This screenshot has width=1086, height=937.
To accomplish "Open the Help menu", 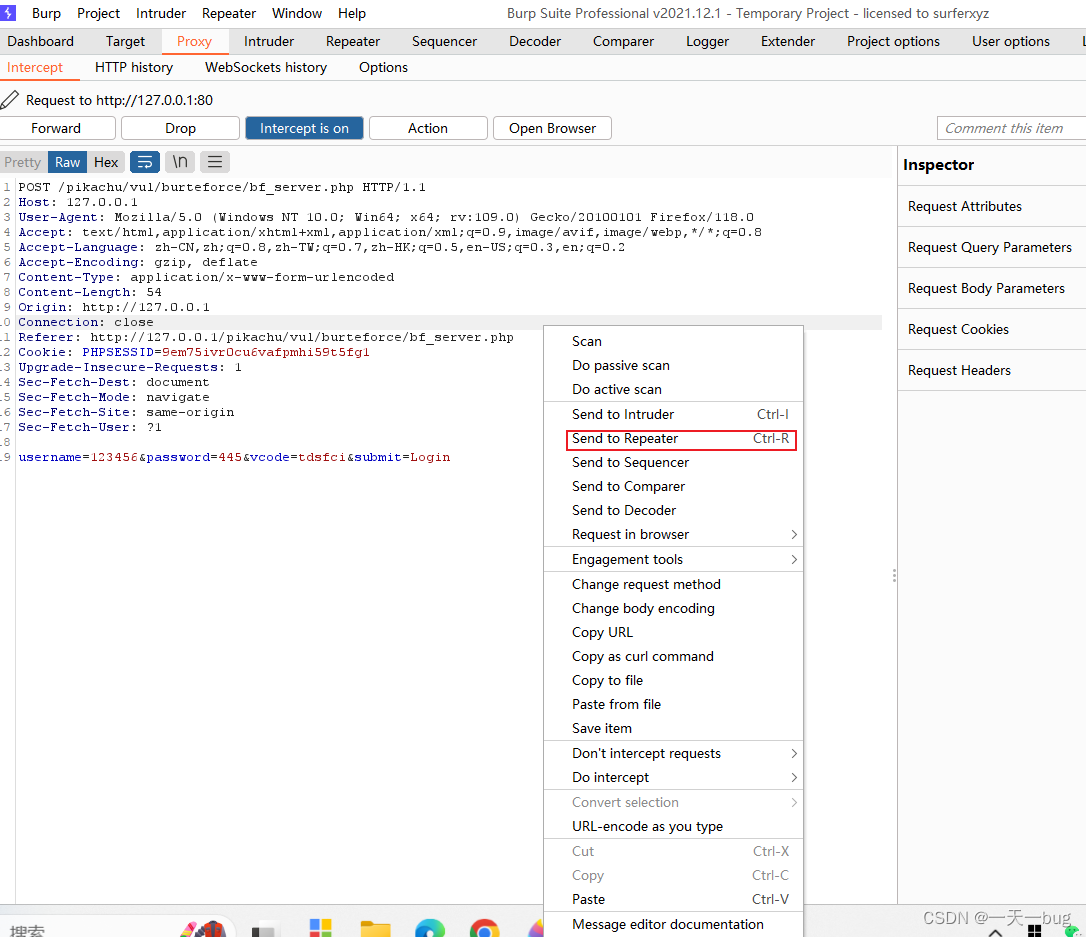I will (352, 13).
